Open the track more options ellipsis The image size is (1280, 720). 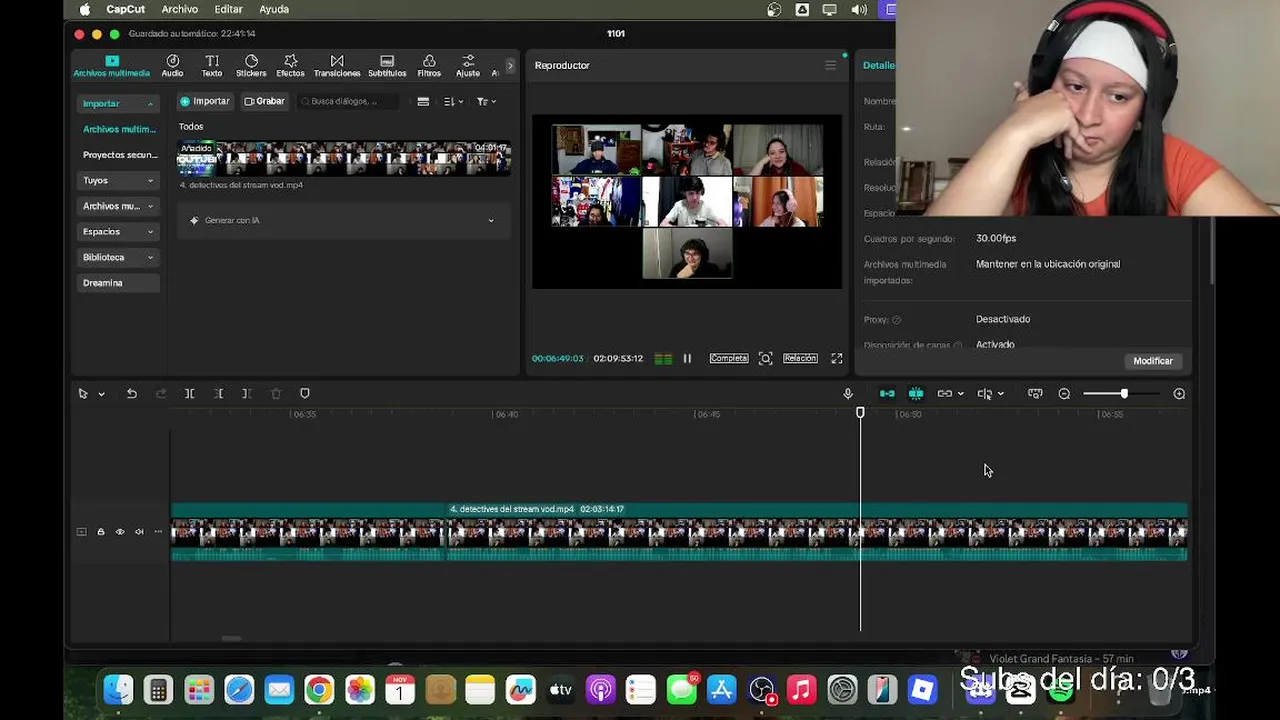click(x=158, y=532)
